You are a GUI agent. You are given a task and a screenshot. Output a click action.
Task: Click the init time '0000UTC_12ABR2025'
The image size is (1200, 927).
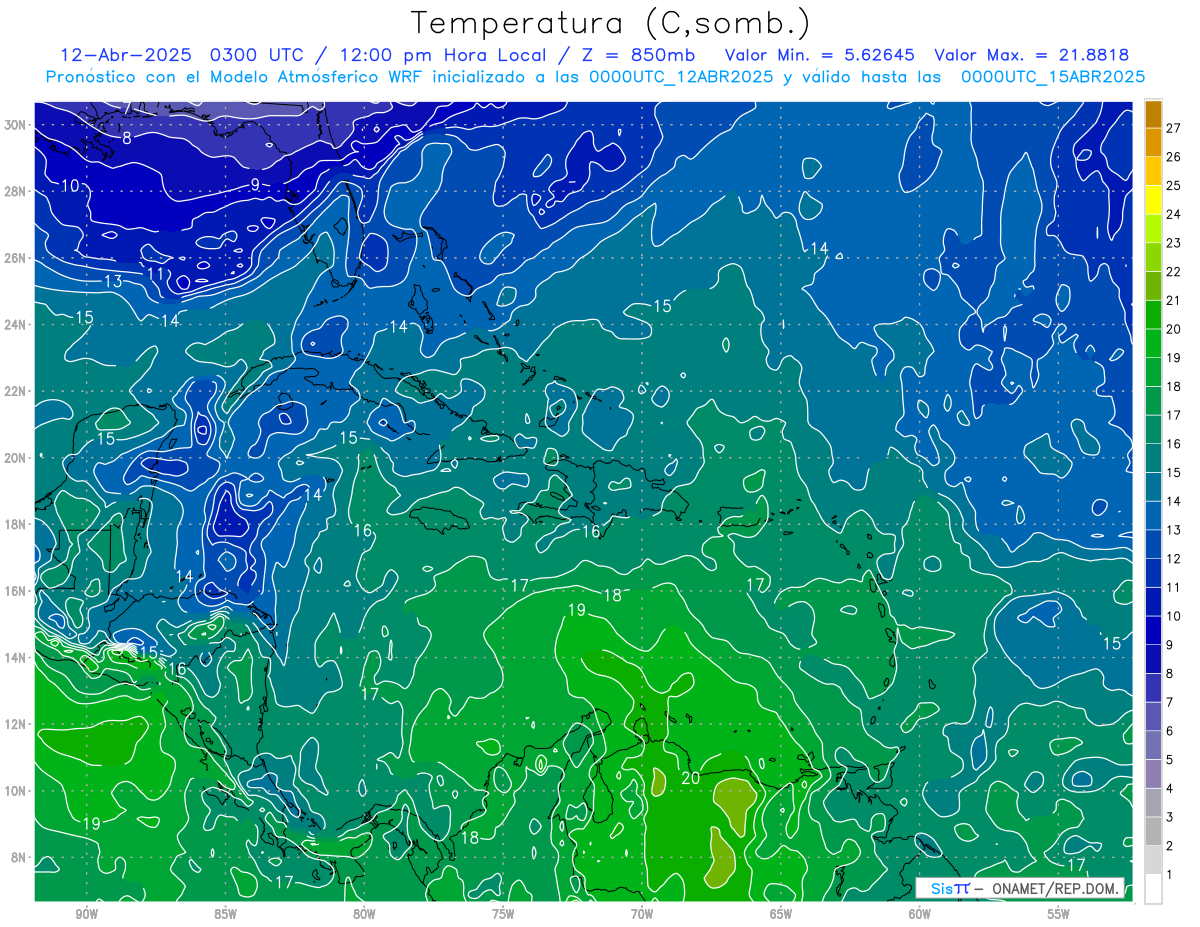click(x=681, y=77)
